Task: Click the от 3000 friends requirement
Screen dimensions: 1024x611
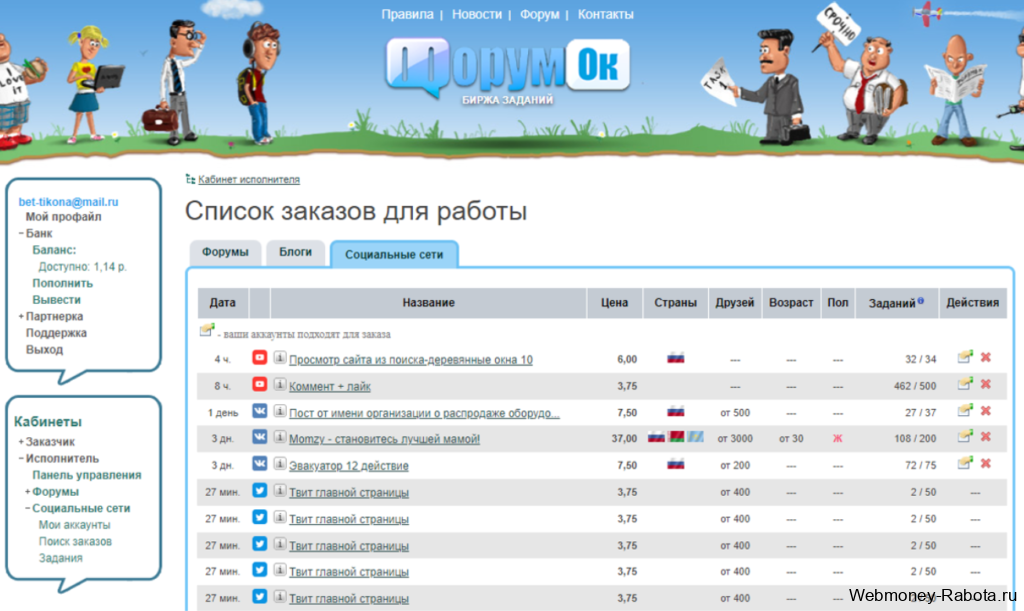Action: 735,439
